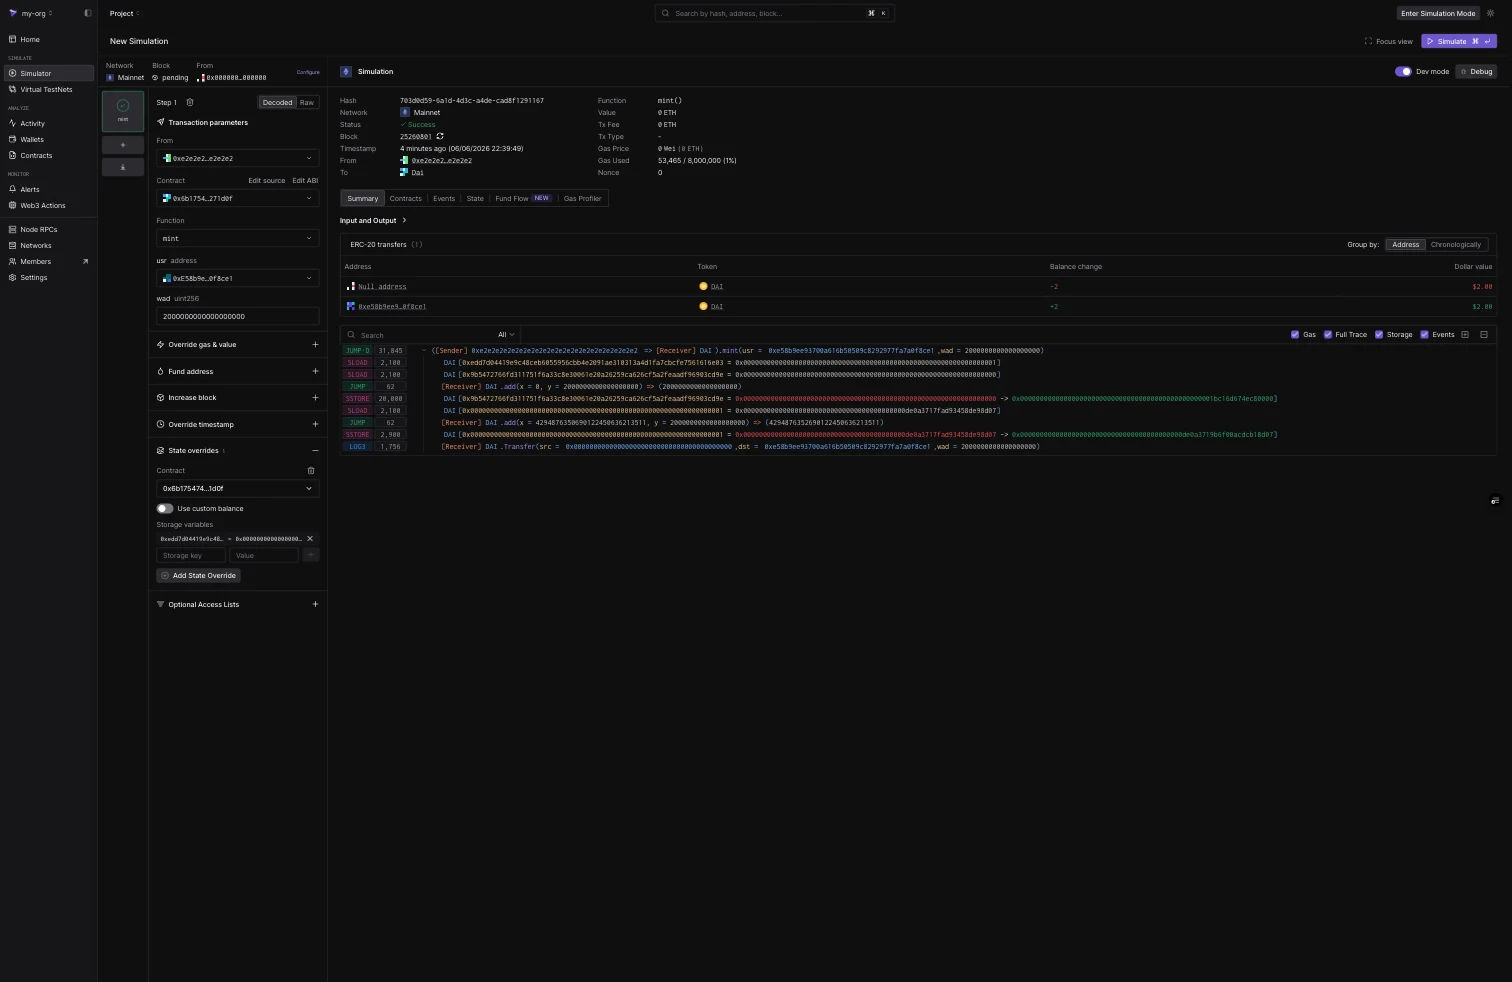This screenshot has height=982, width=1512.
Task: Open Web3 Actions
Action: click(x=48, y=205)
